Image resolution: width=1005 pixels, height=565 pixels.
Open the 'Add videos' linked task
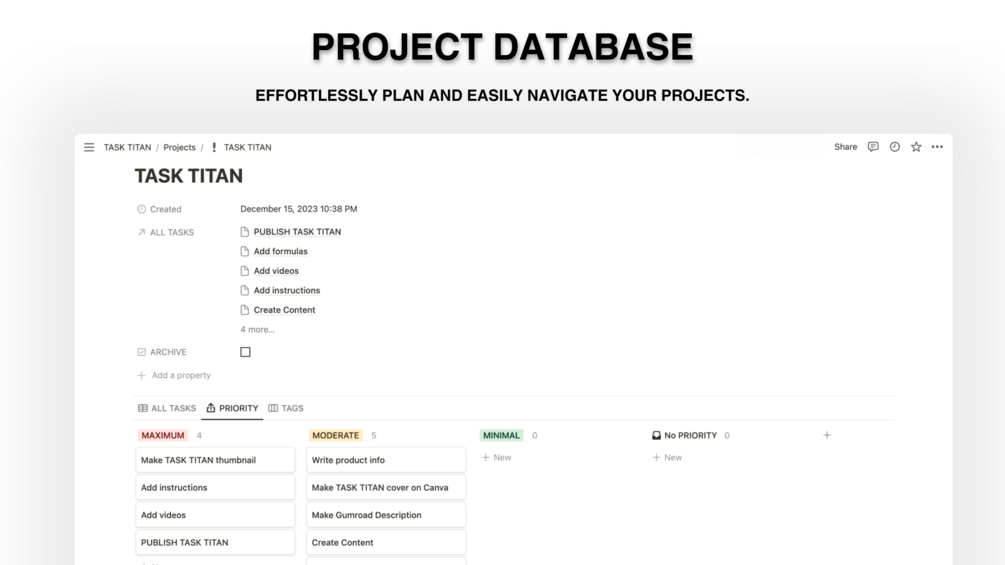click(276, 271)
